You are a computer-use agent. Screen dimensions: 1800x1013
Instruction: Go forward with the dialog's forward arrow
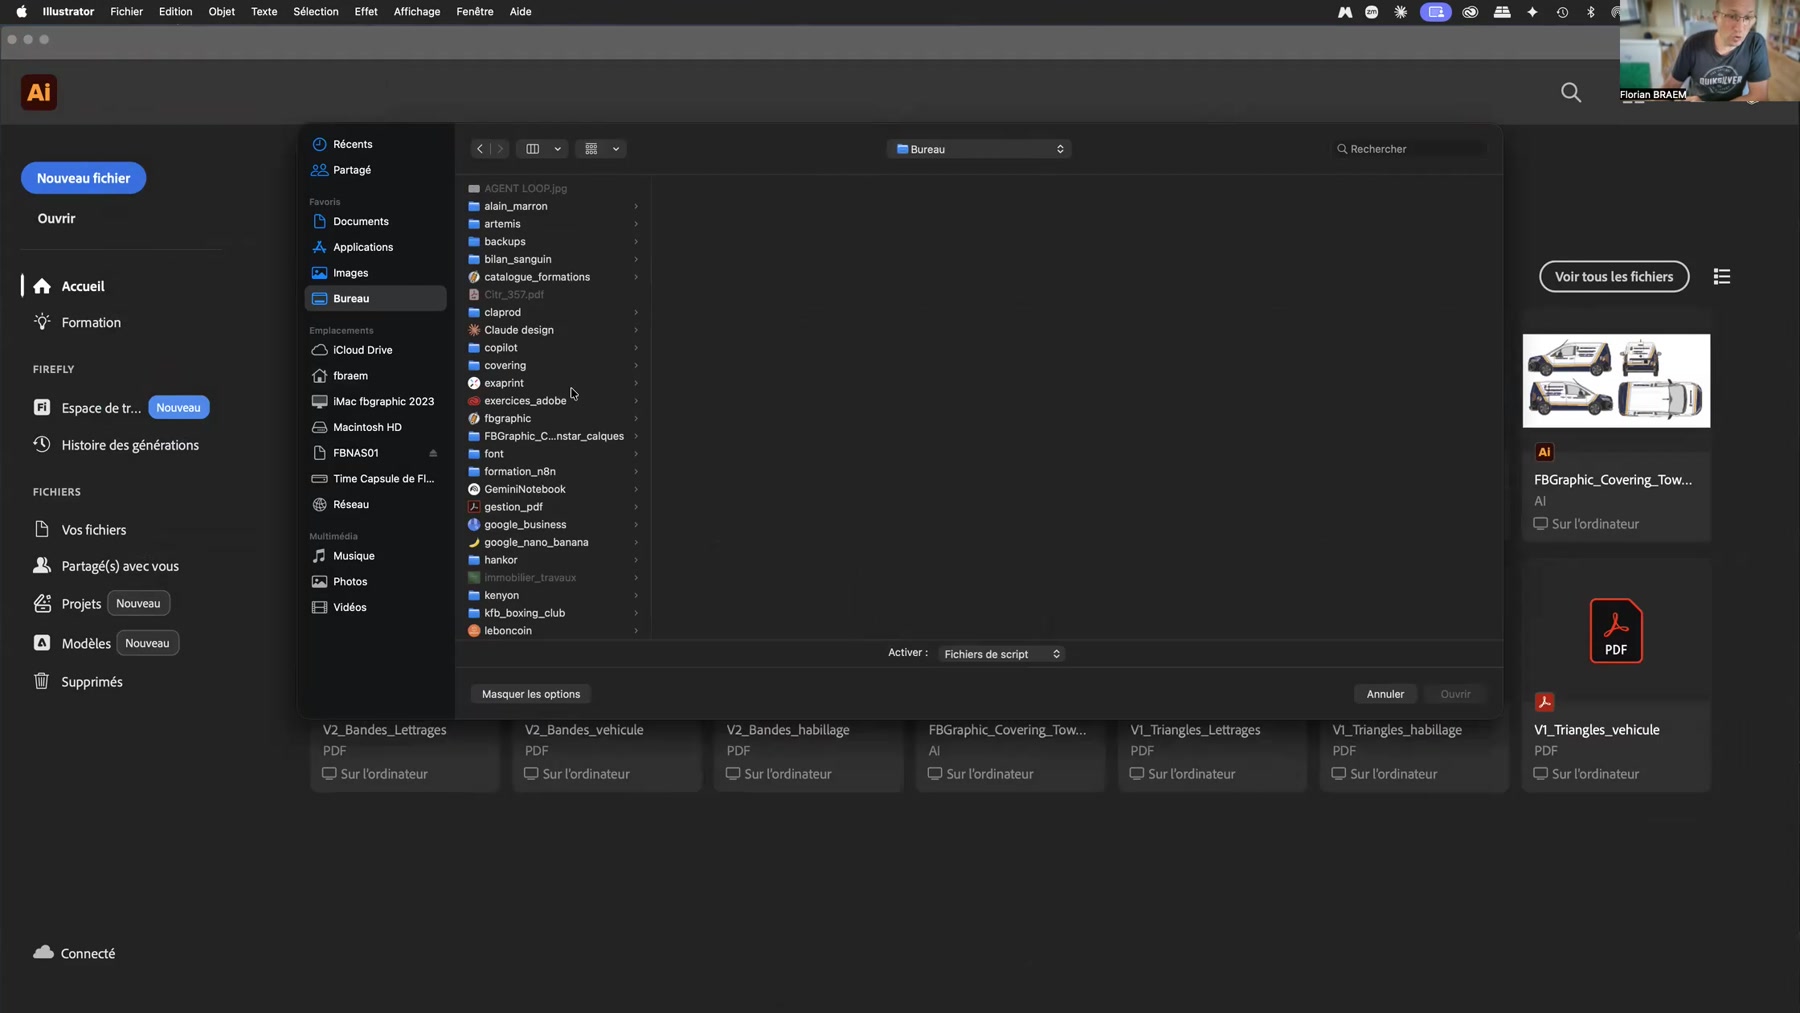pos(500,149)
